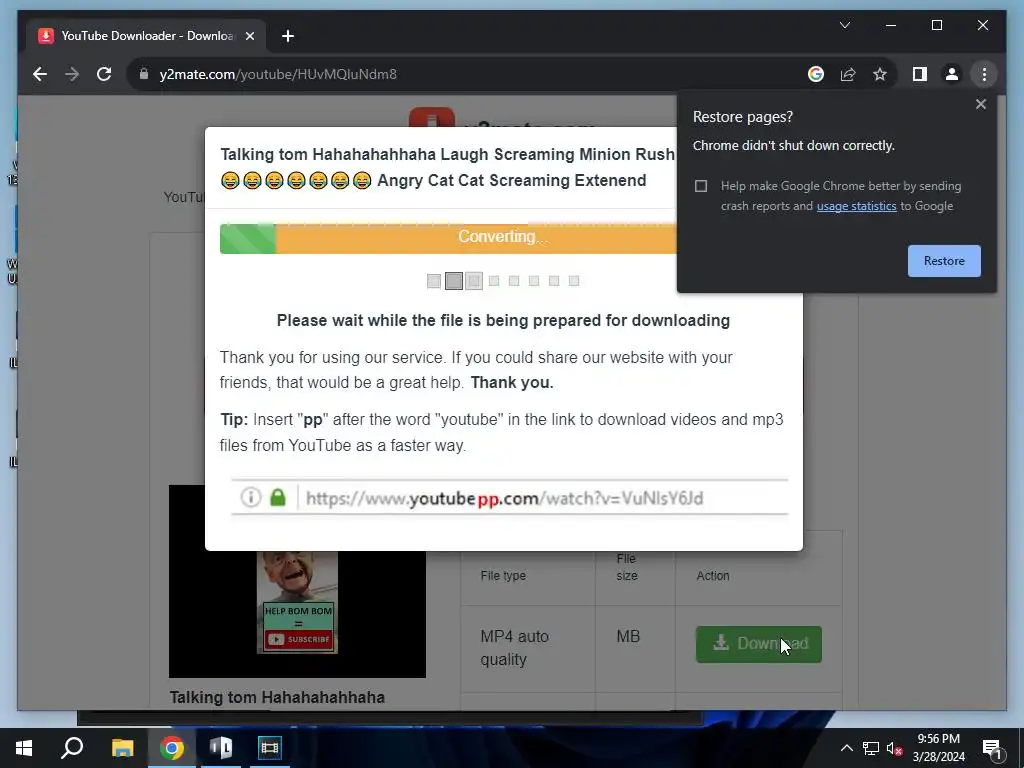Open Chrome side panel
The width and height of the screenshot is (1024, 768).
pyautogui.click(x=920, y=74)
